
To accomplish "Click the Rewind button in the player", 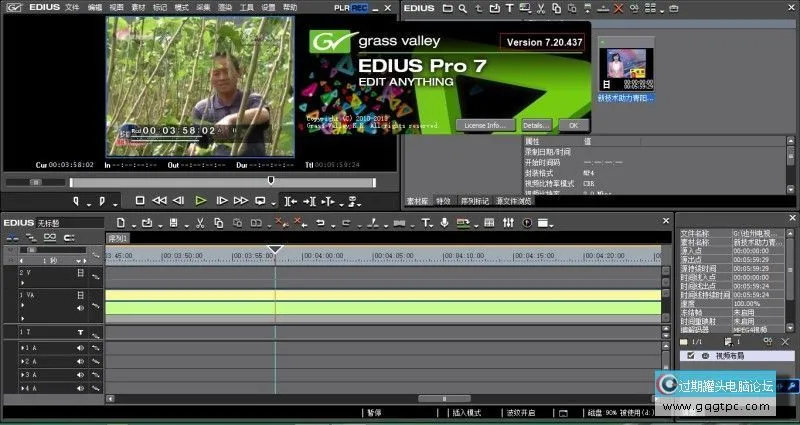I will click(x=159, y=201).
